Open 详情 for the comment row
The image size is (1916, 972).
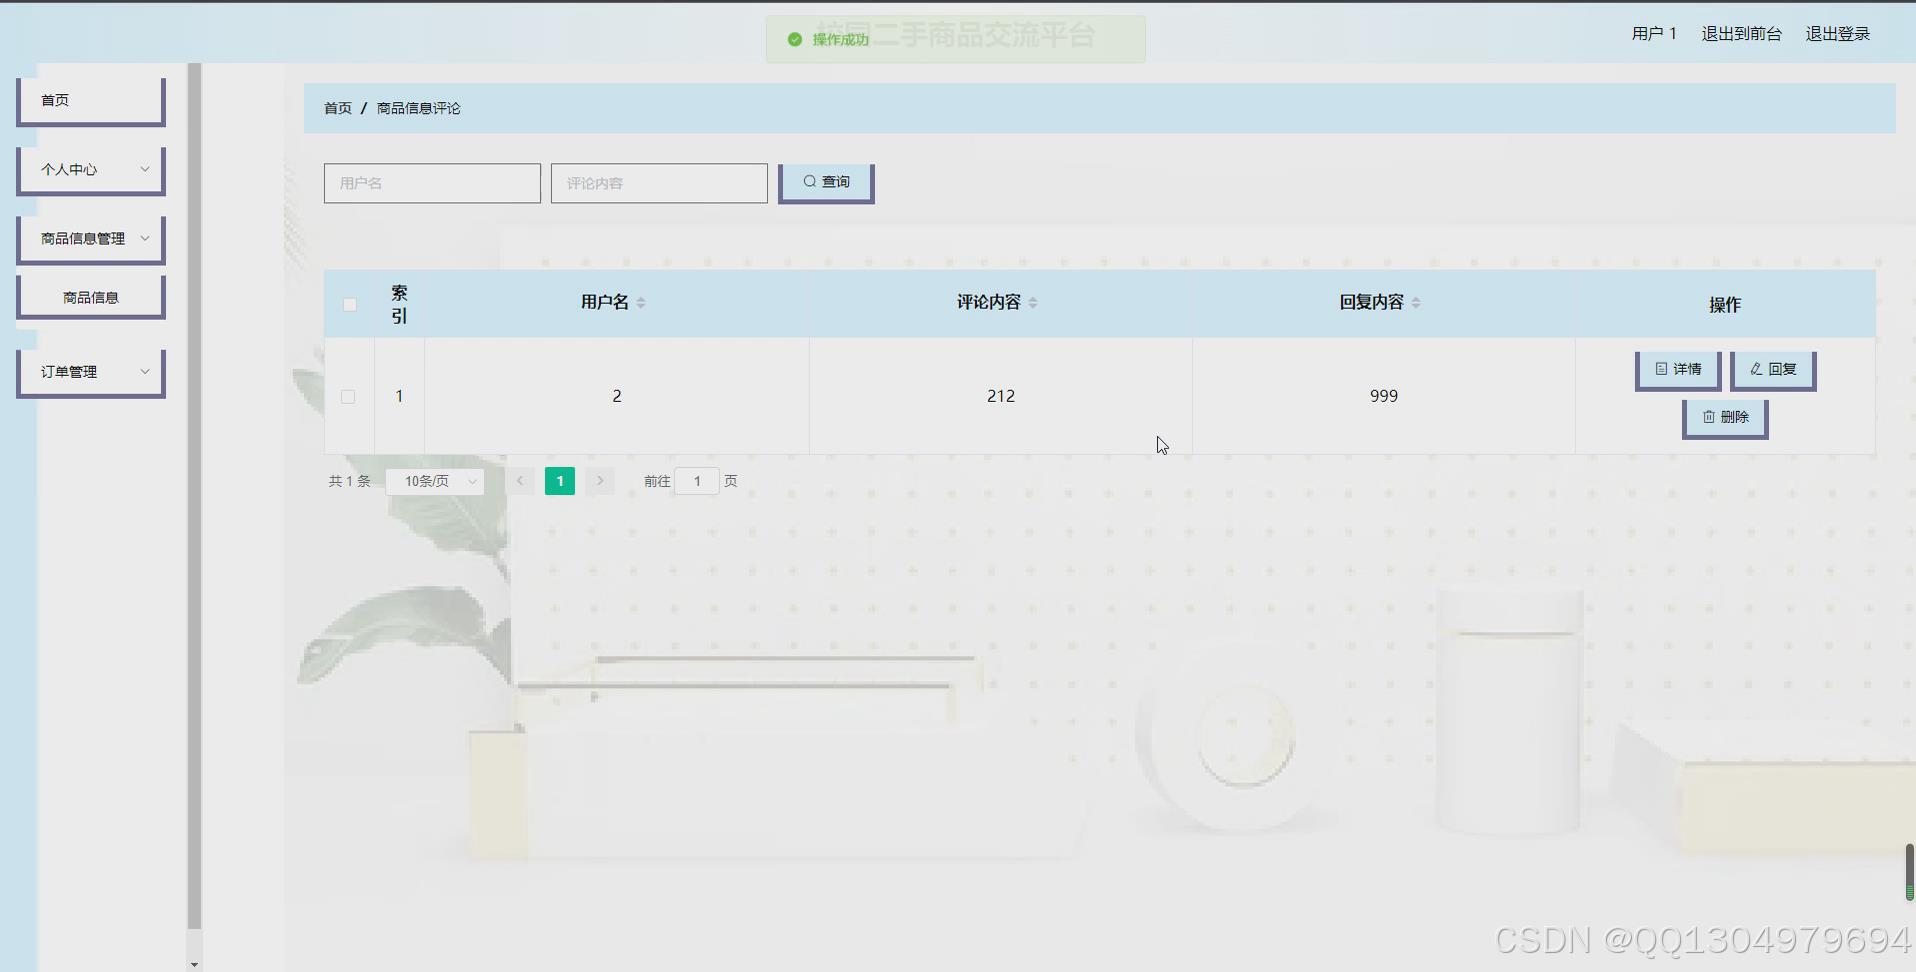coord(1678,370)
